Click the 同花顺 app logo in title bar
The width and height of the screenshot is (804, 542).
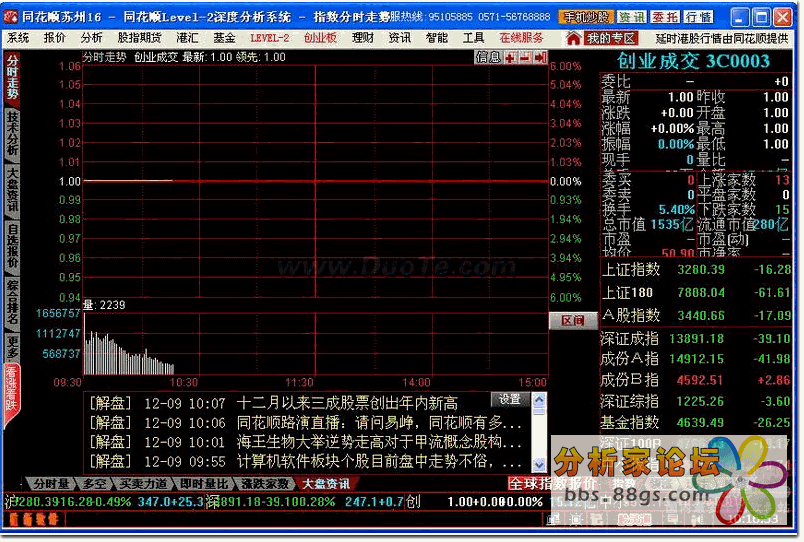pos(11,17)
